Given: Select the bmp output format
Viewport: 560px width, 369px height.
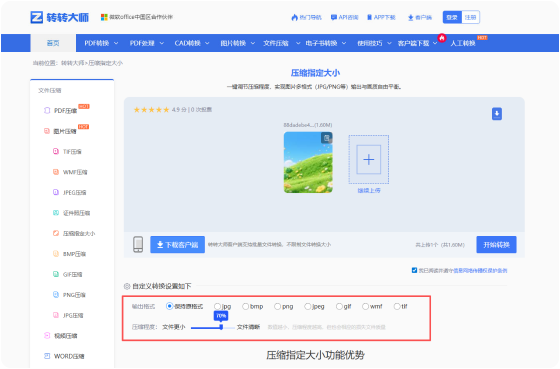Looking at the screenshot, I should [245, 306].
